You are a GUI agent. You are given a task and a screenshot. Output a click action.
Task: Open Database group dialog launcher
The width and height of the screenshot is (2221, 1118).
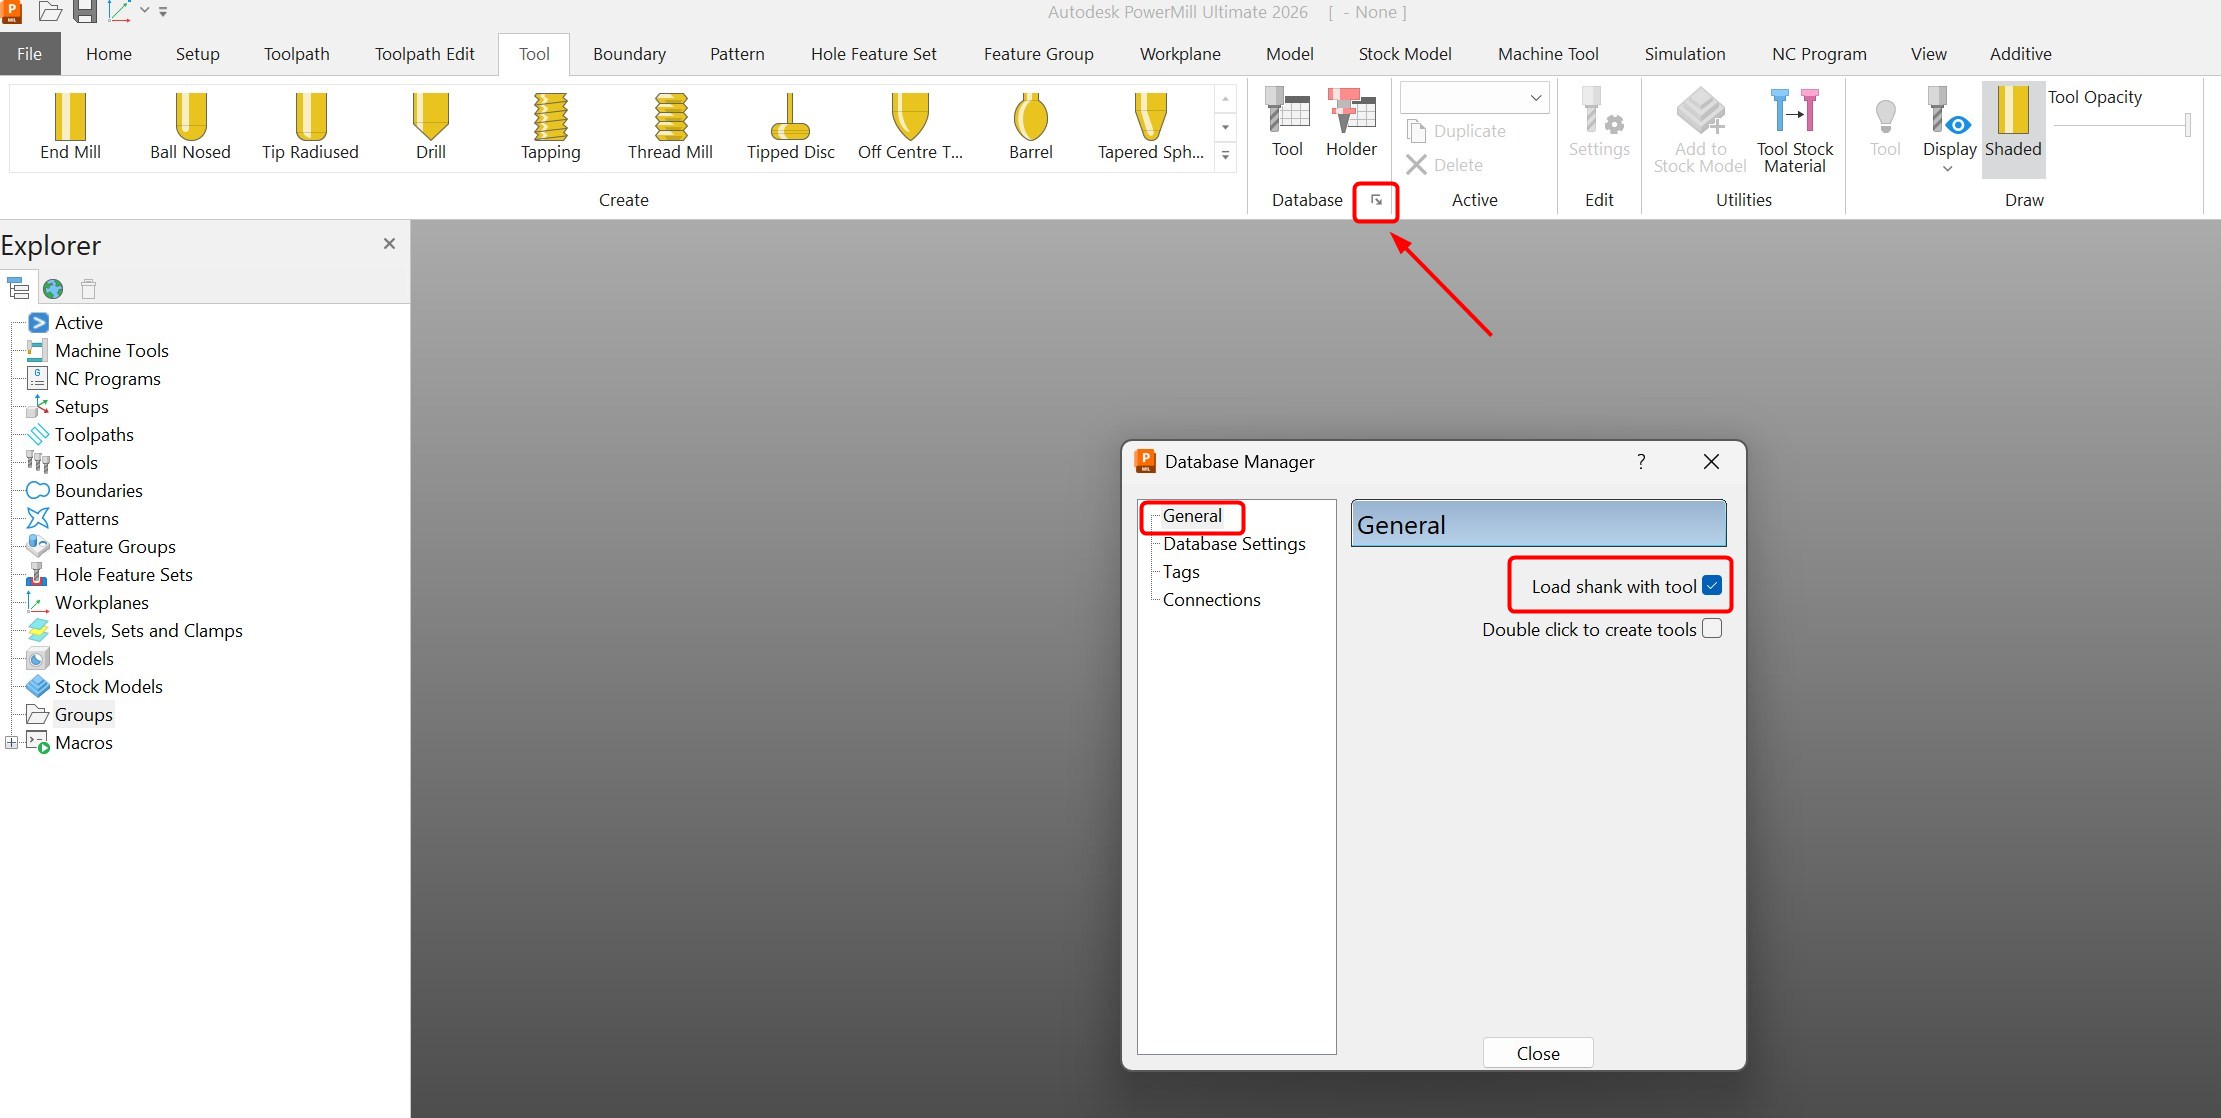tap(1376, 200)
